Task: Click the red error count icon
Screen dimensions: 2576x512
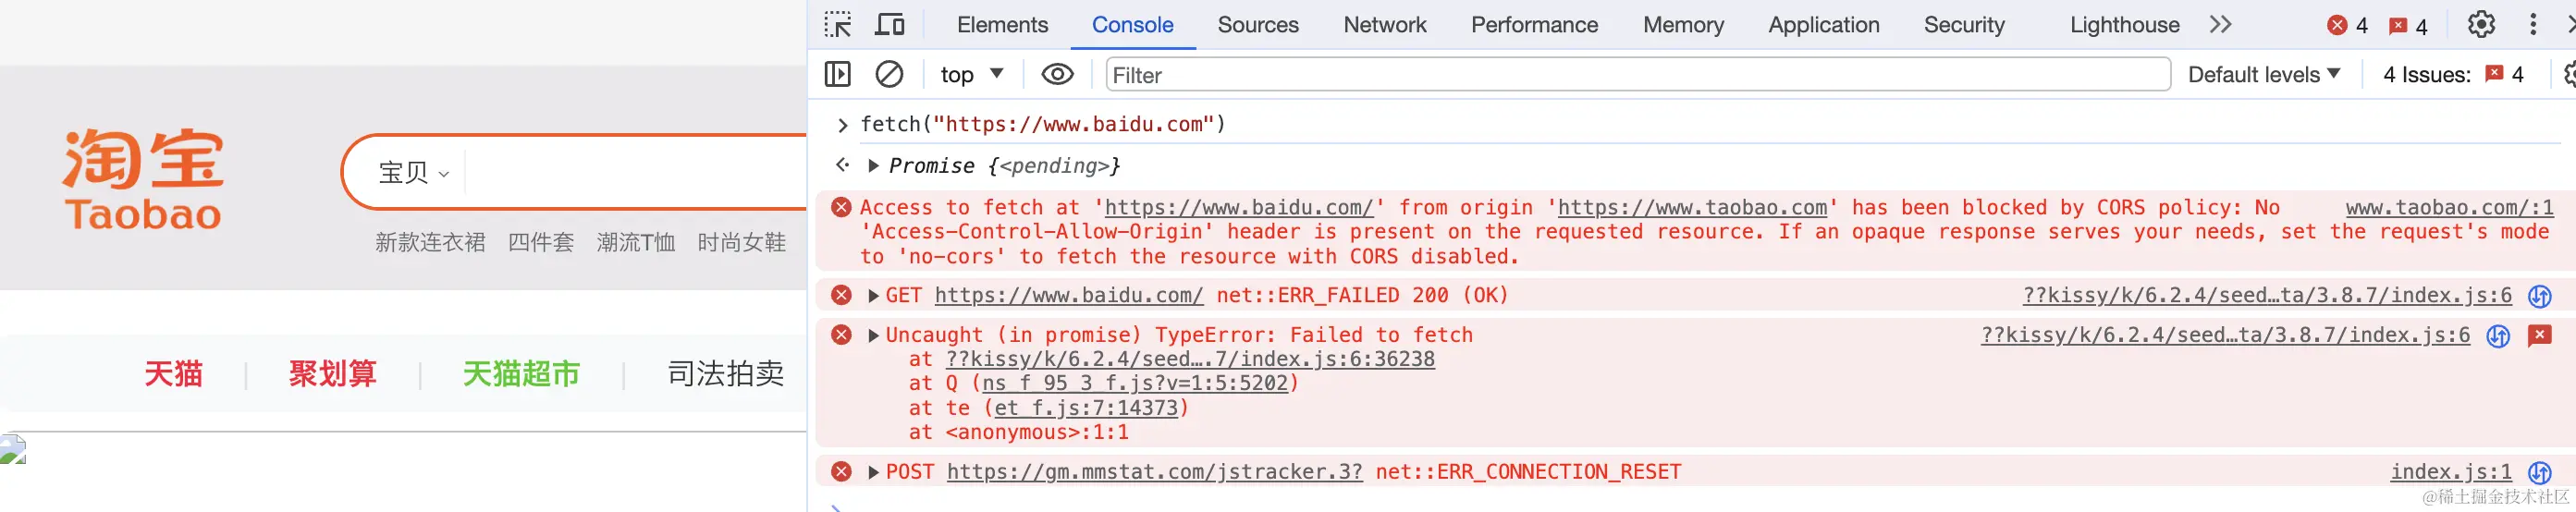Action: coord(2337,26)
